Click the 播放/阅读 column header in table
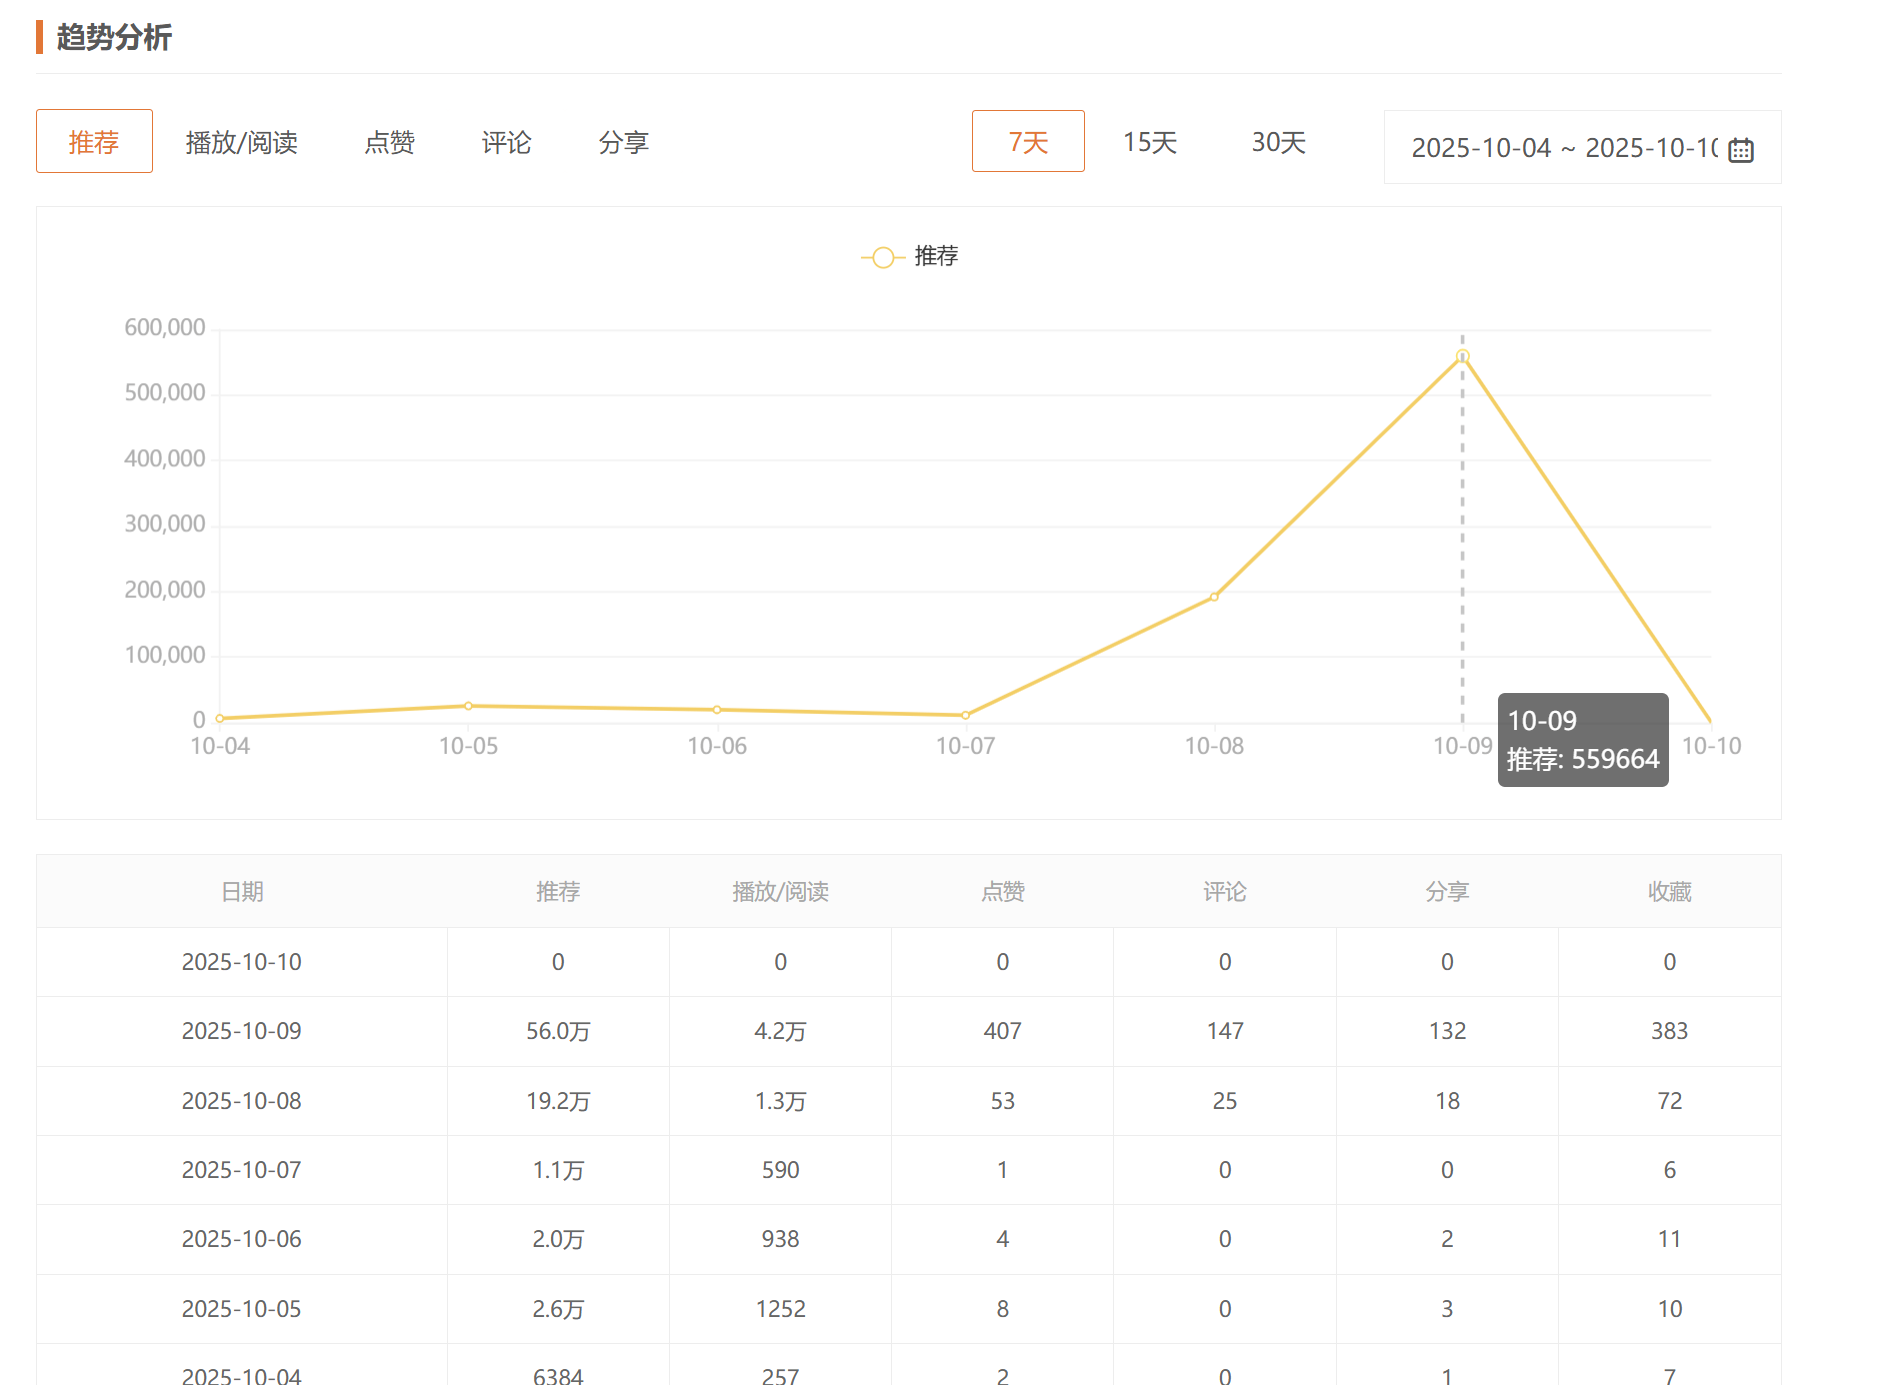 (x=780, y=891)
